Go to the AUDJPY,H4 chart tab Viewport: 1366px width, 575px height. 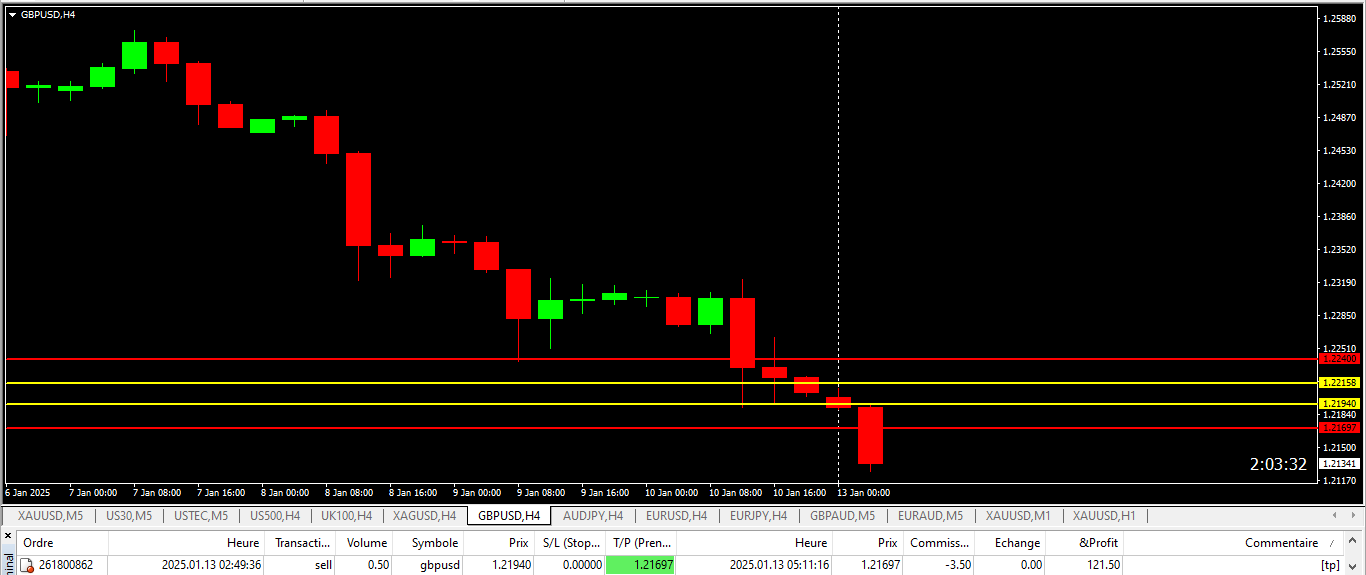593,516
